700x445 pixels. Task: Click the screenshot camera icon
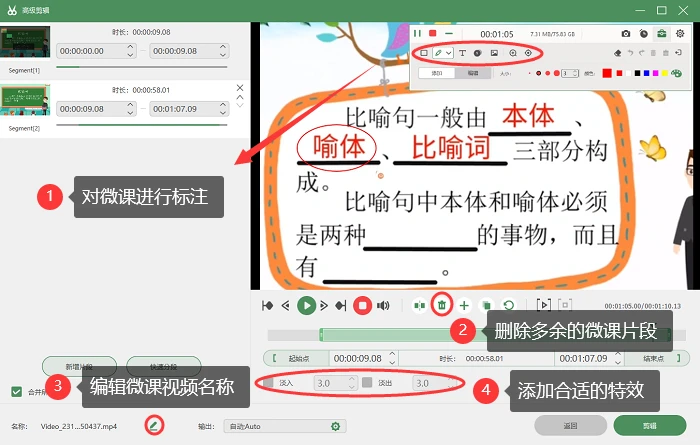tap(626, 33)
